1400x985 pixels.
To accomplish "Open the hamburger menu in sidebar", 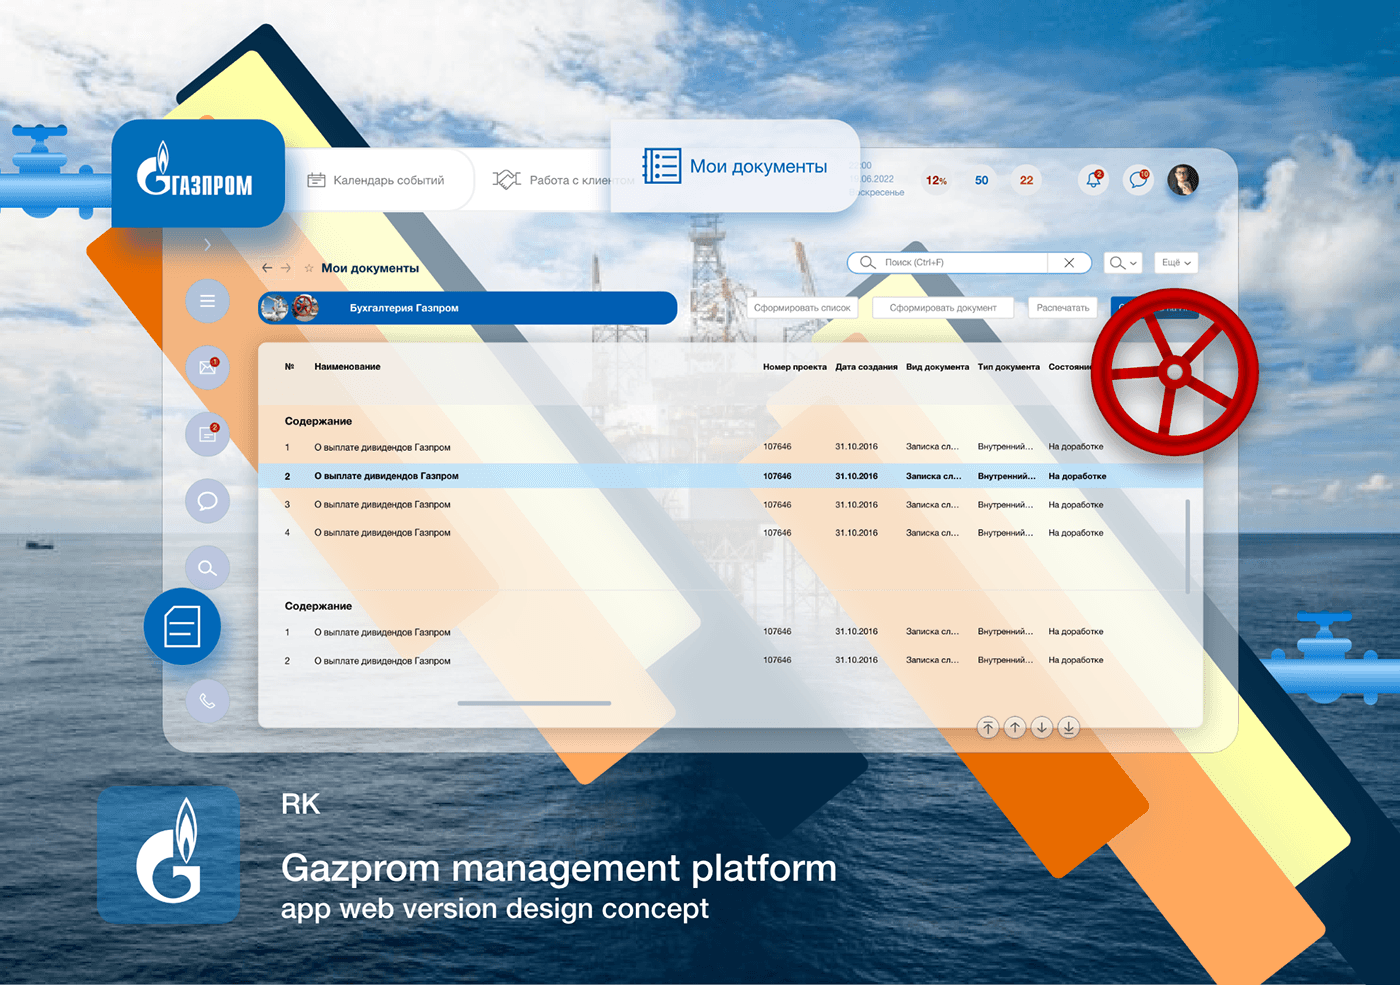I will tap(207, 301).
